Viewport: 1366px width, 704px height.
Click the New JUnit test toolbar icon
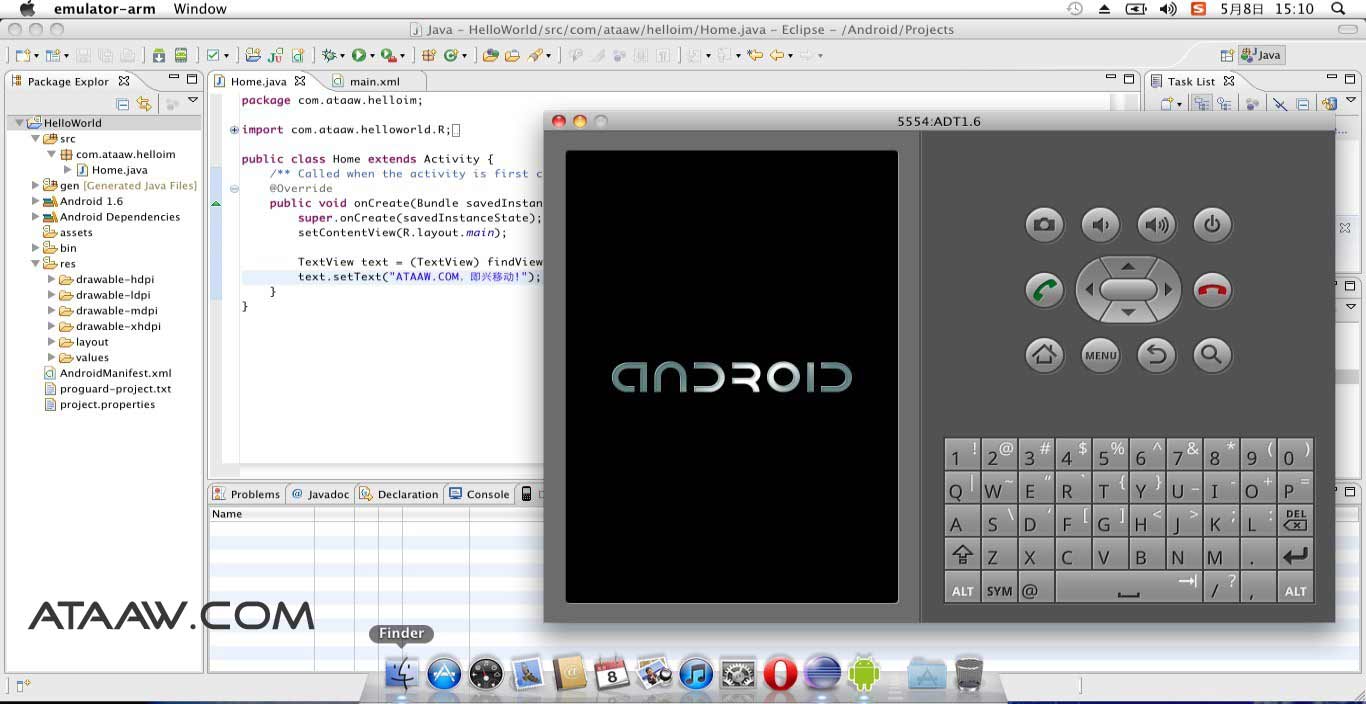click(275, 55)
